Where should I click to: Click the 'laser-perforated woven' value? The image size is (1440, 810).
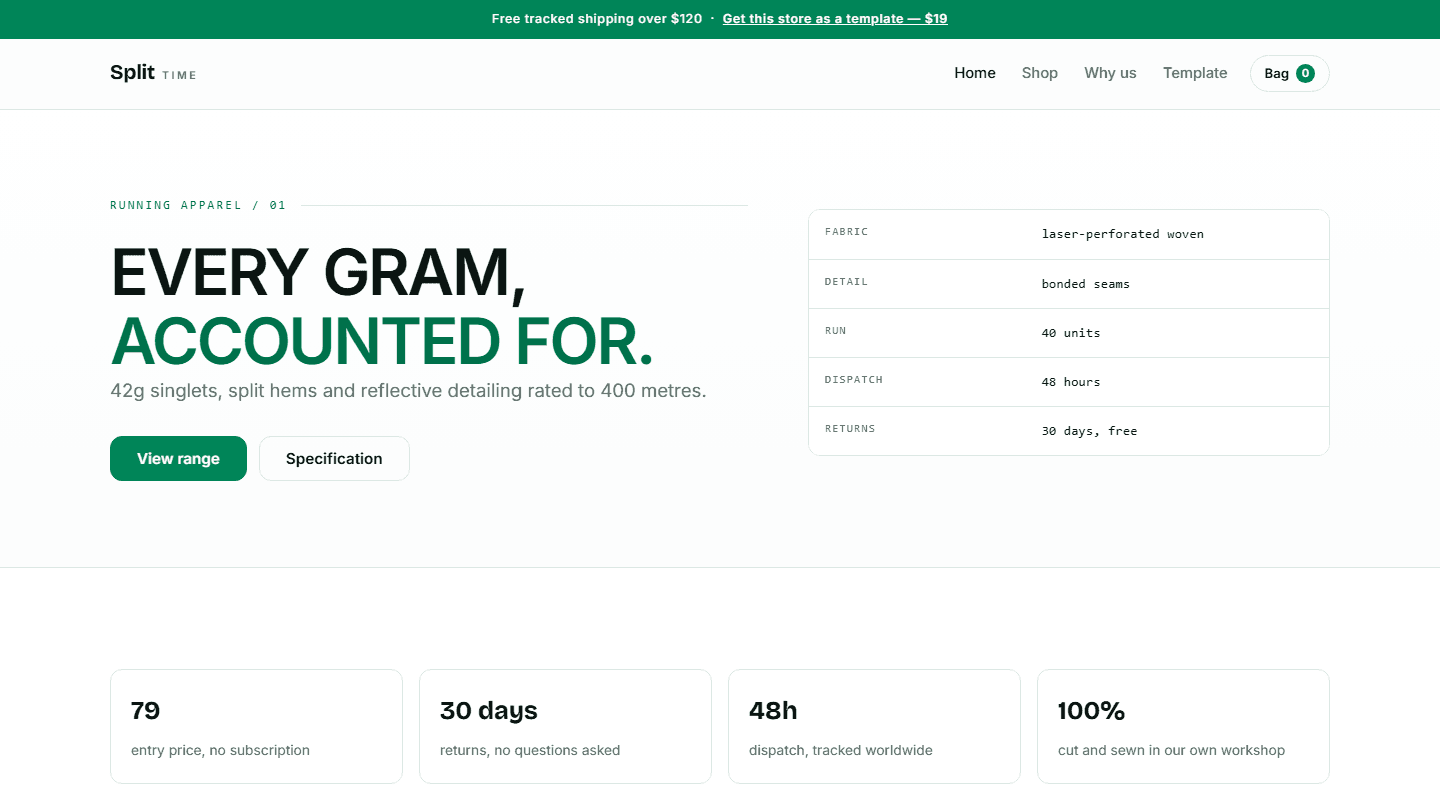point(1123,234)
